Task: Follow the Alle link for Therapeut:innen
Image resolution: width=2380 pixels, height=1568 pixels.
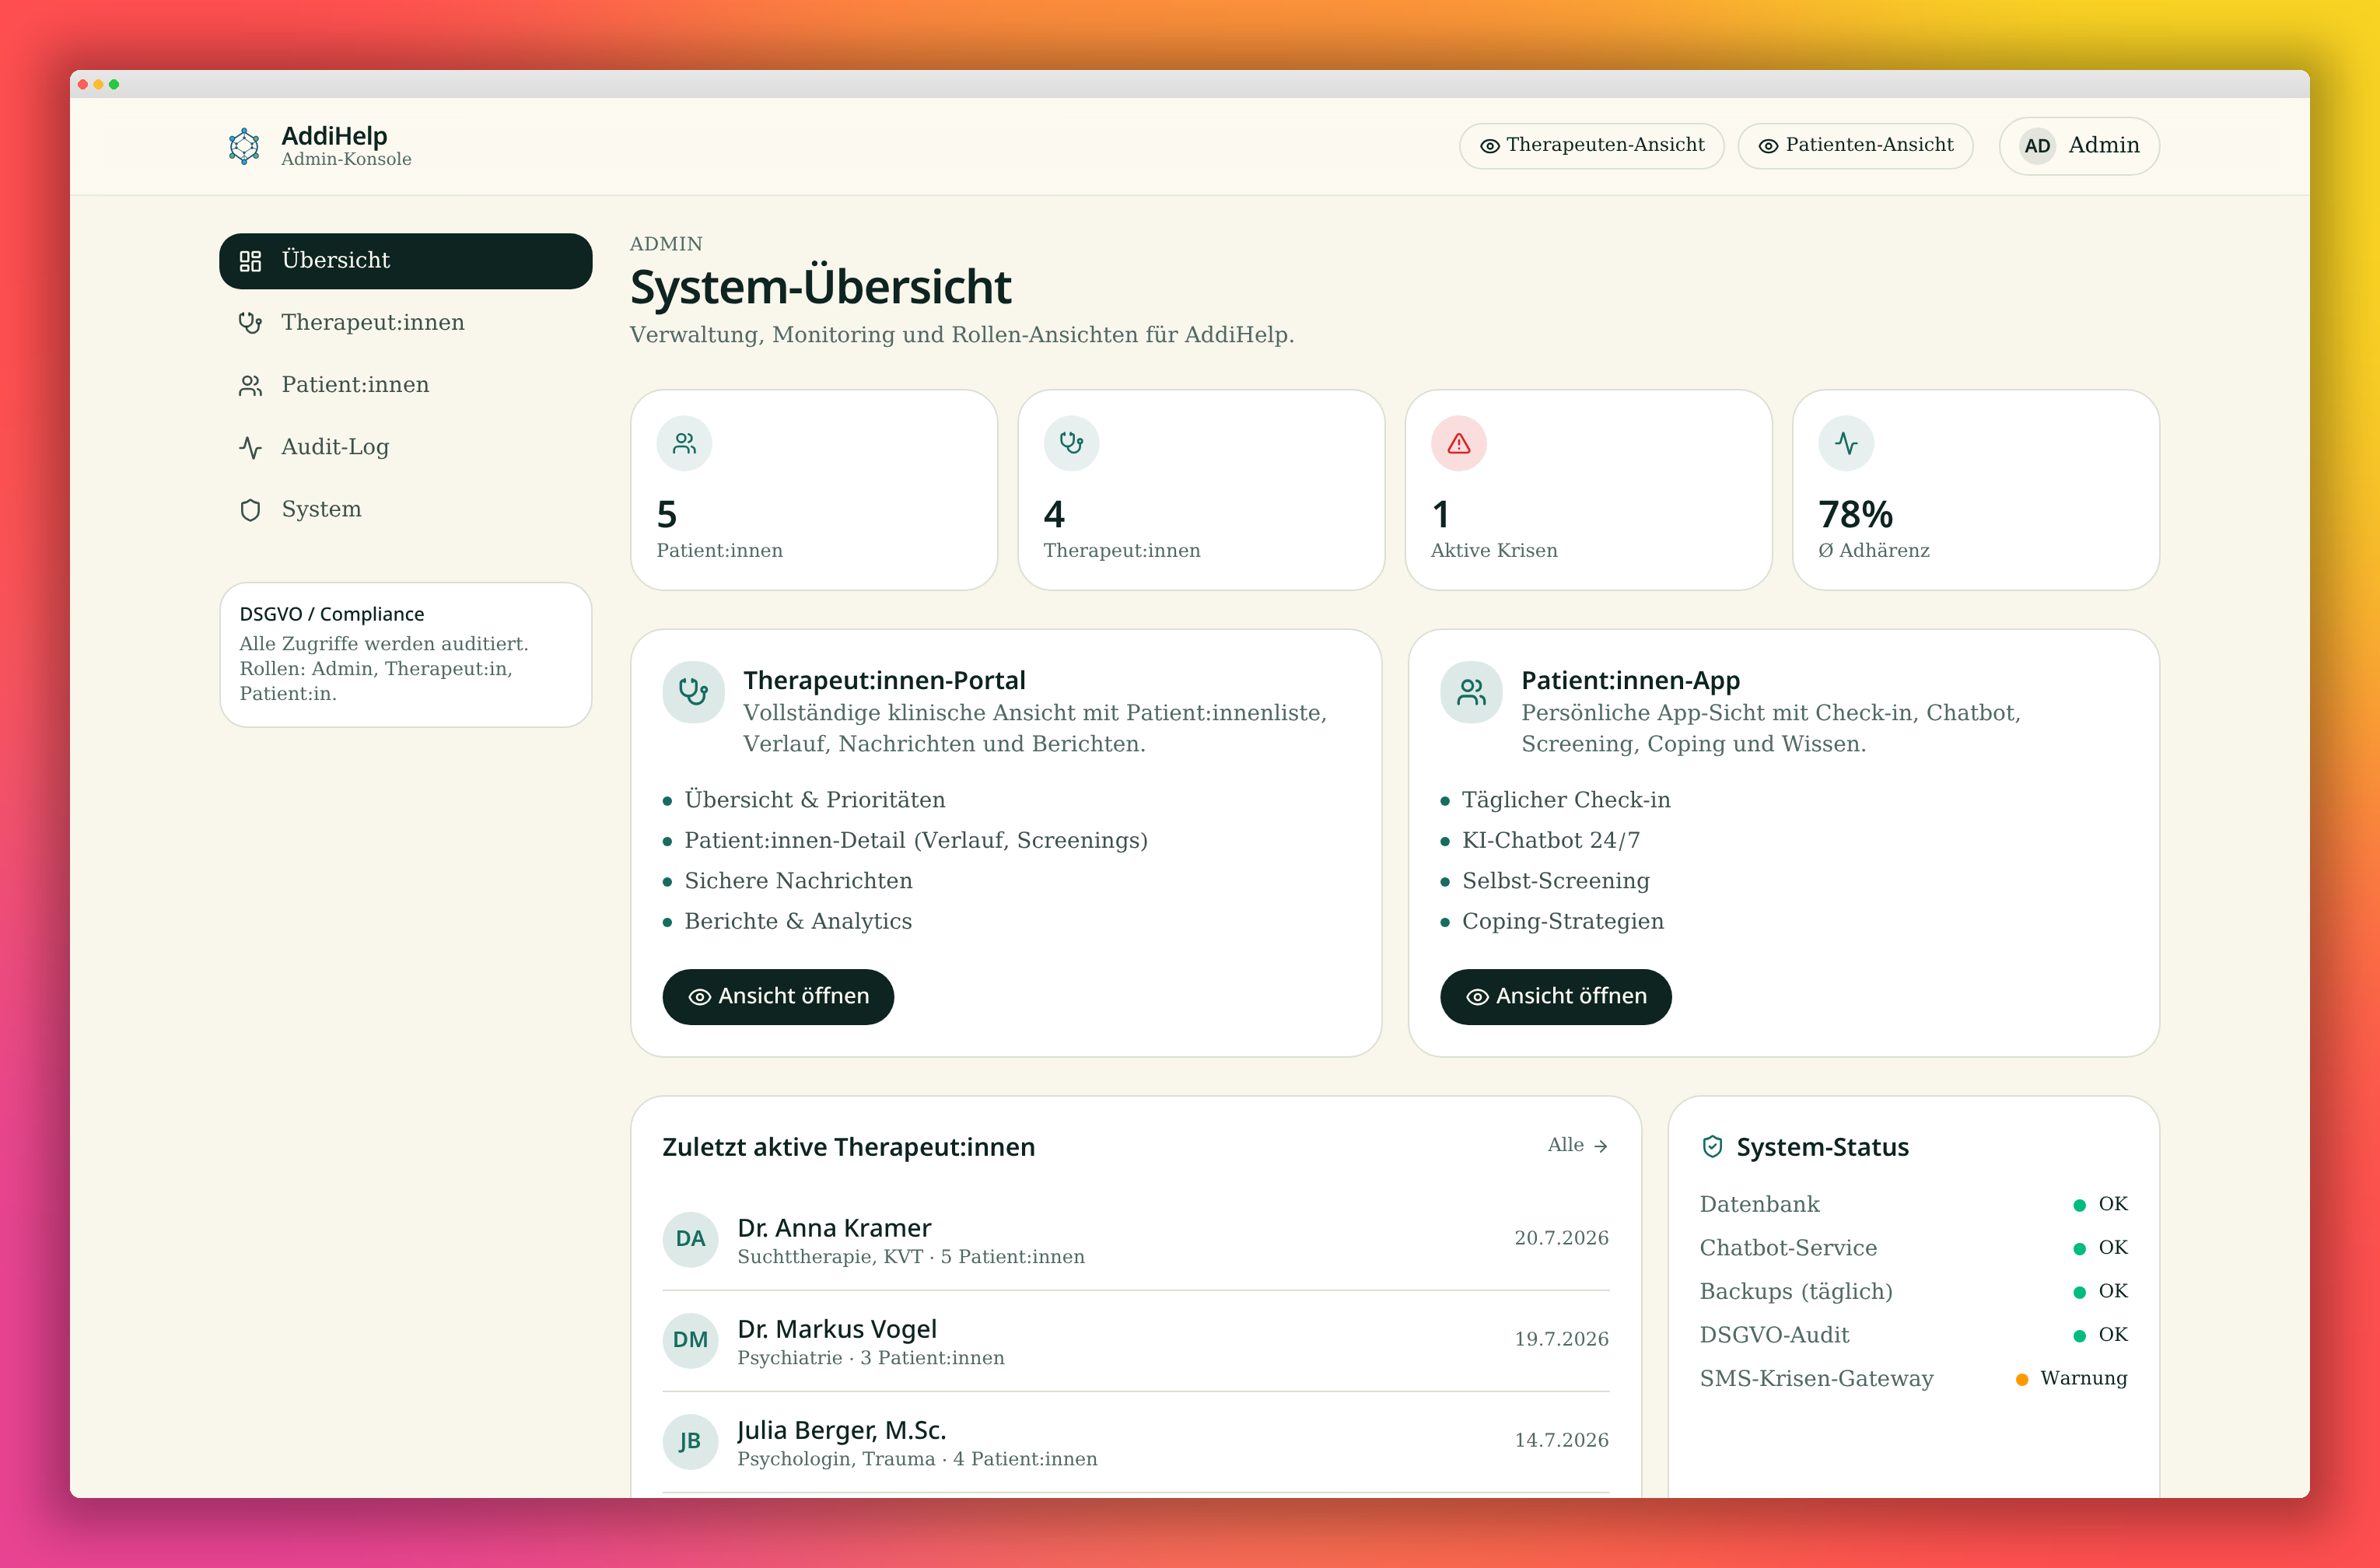Action: 1578,1146
